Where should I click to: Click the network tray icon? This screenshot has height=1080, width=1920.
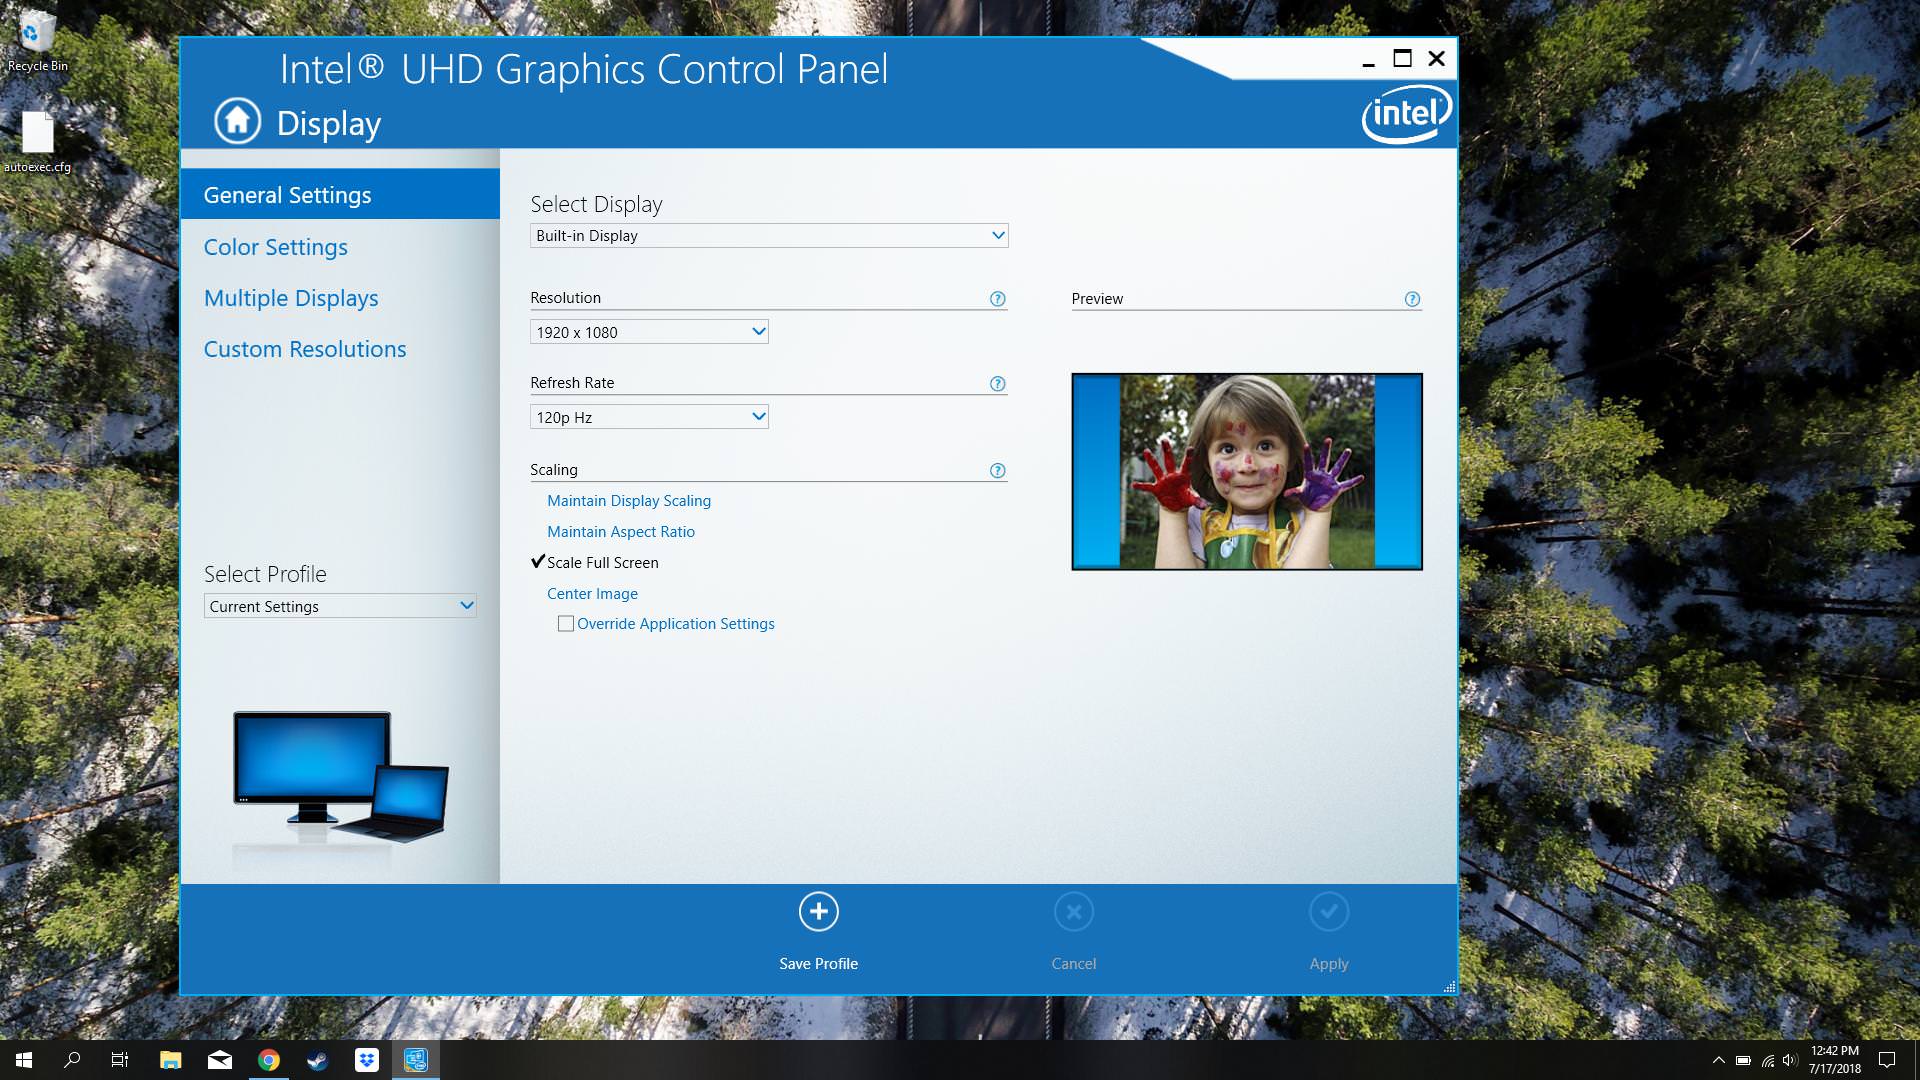point(1767,1060)
